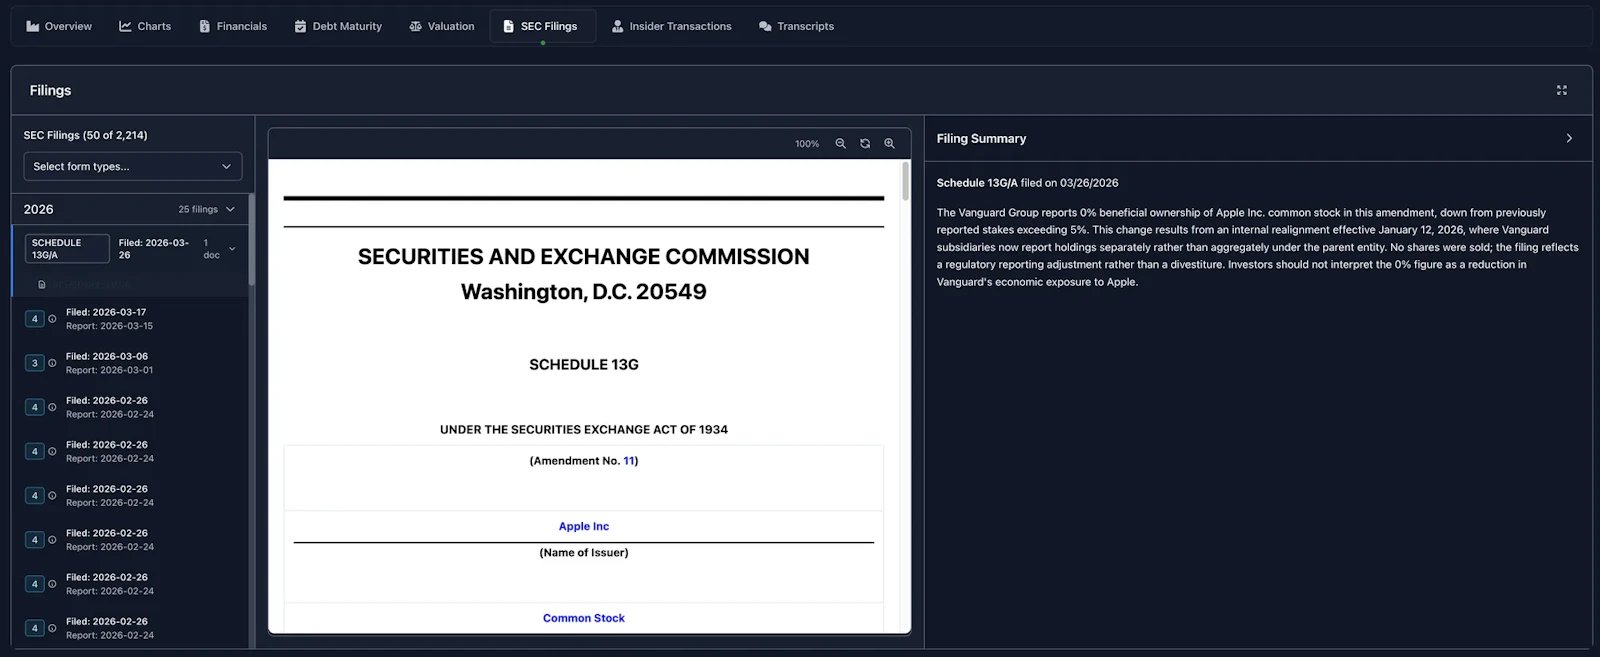
Task: Reset the document viewer zoom
Action: coord(865,144)
